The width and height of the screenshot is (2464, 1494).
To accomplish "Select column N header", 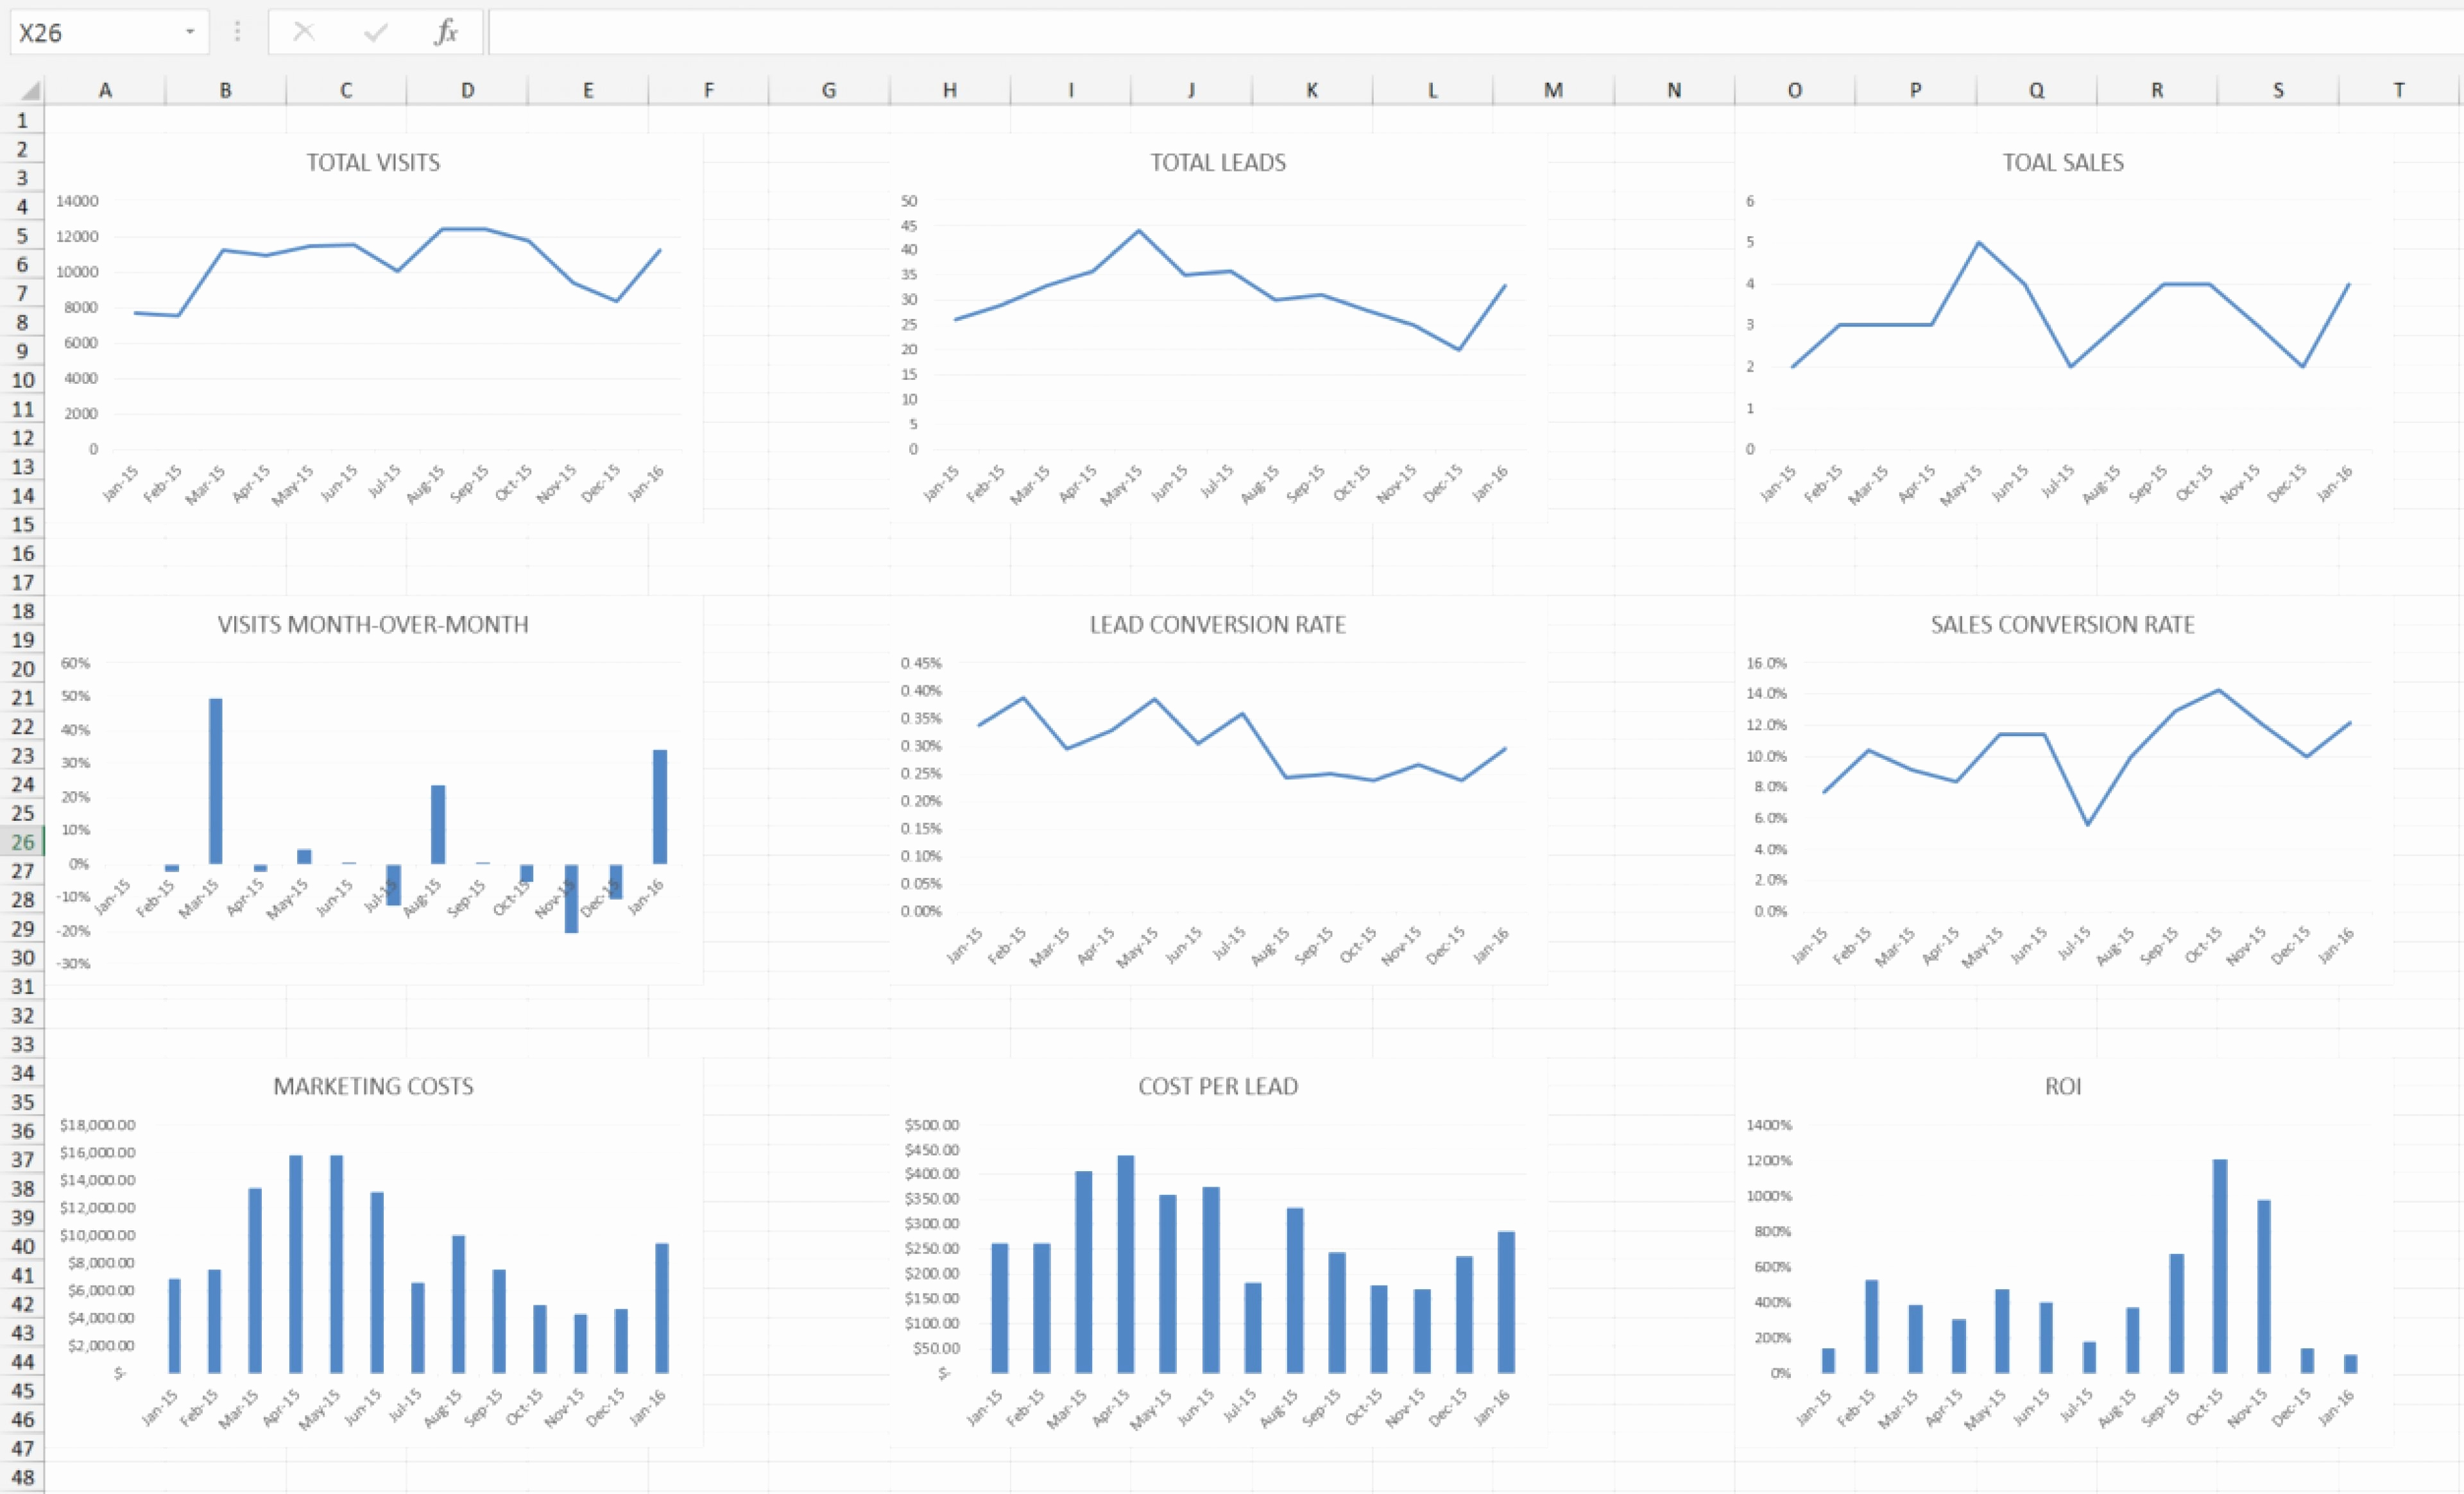I will click(1674, 90).
